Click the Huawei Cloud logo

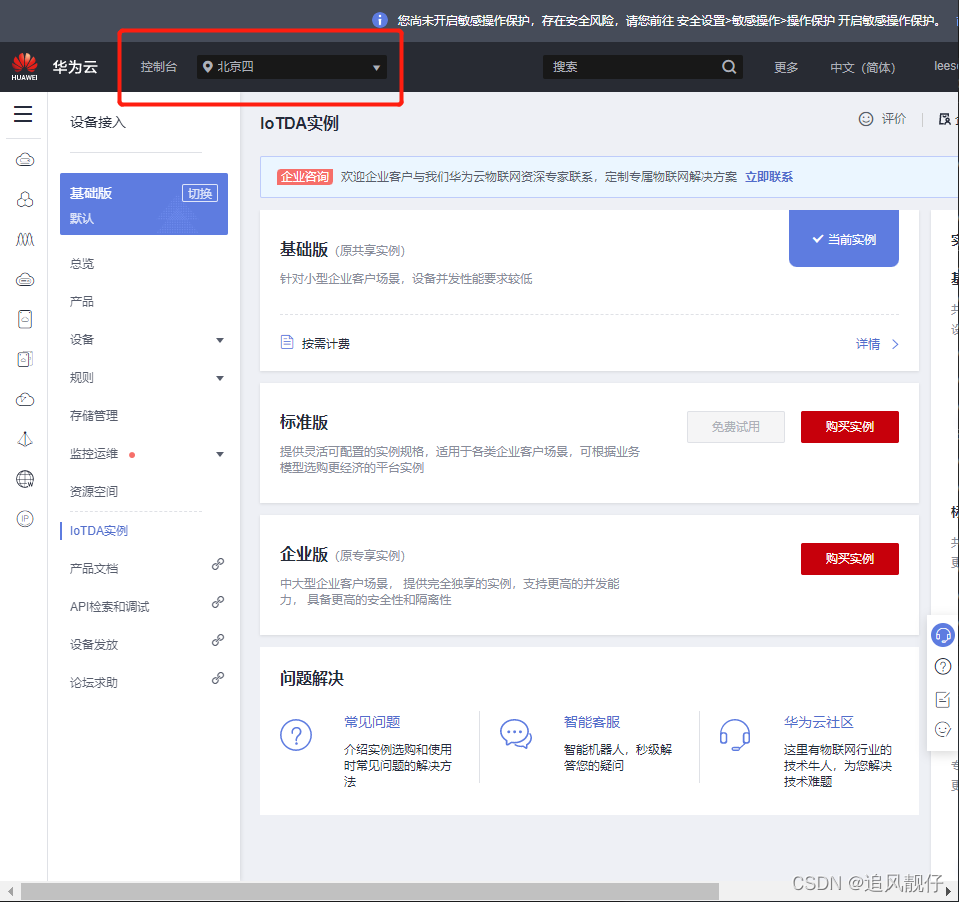[24, 67]
